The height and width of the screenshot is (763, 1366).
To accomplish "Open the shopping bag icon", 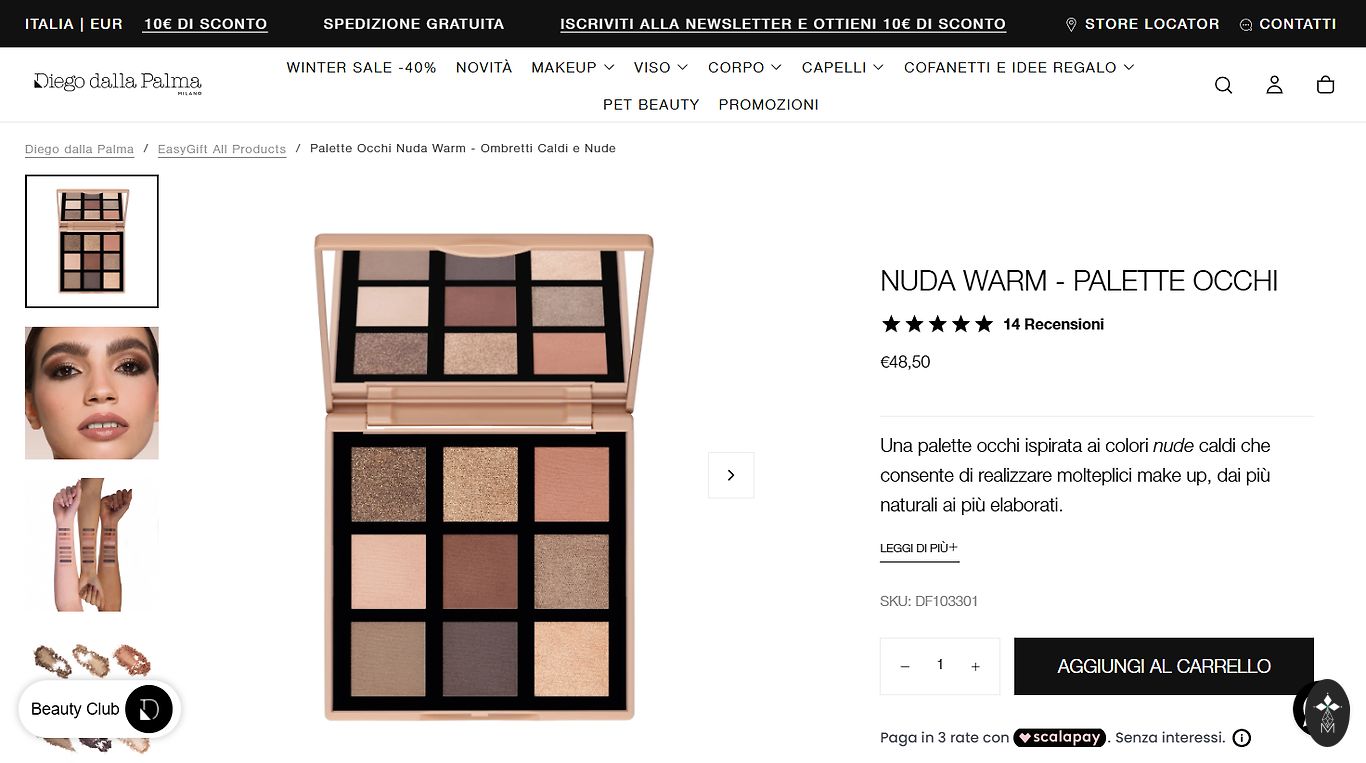I will point(1325,85).
